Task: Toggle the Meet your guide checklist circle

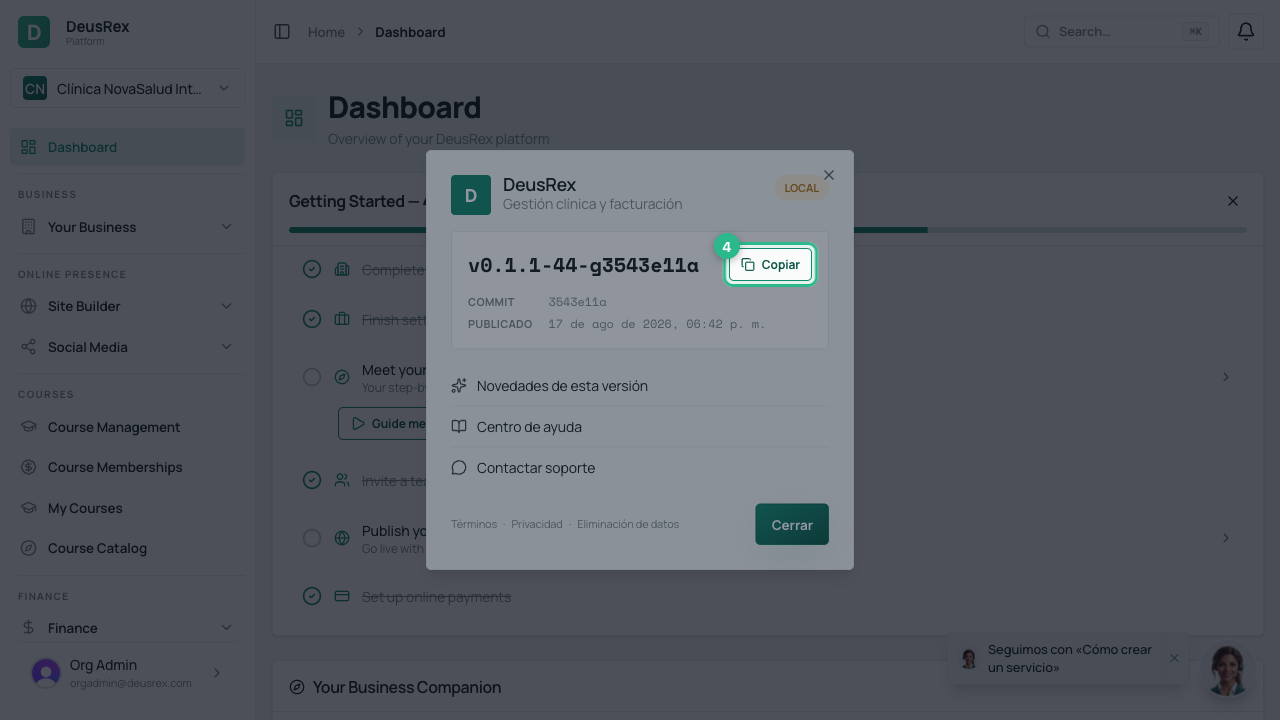Action: click(312, 377)
